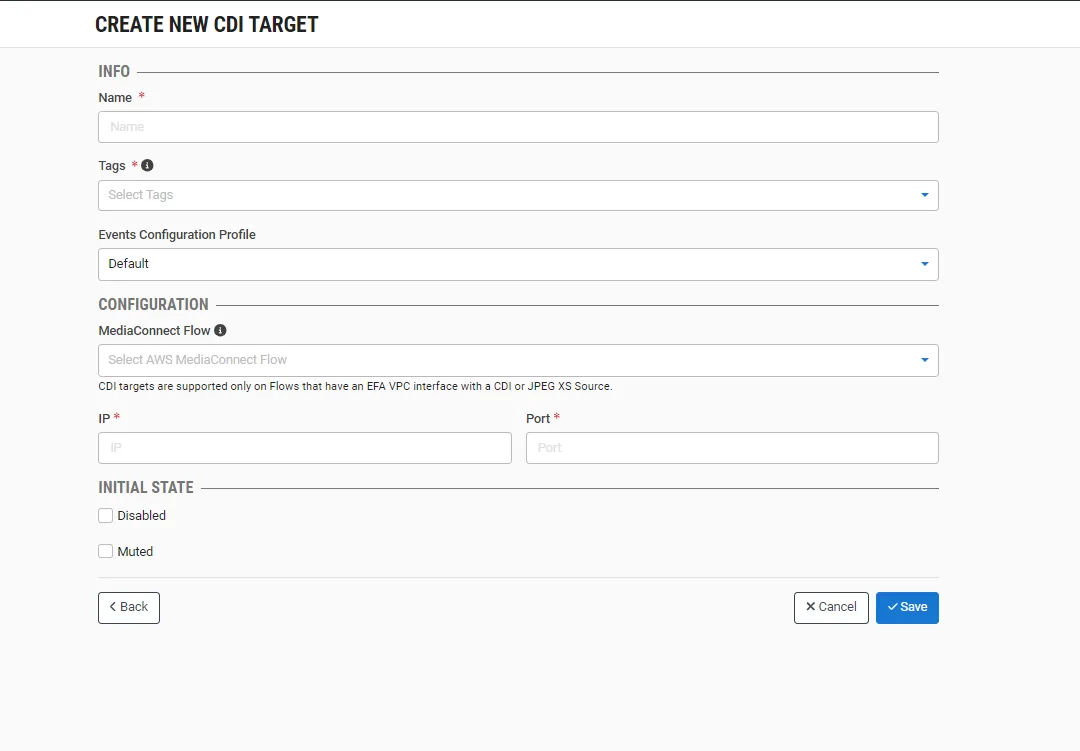Click the Back button
This screenshot has height=751, width=1080.
tap(129, 608)
